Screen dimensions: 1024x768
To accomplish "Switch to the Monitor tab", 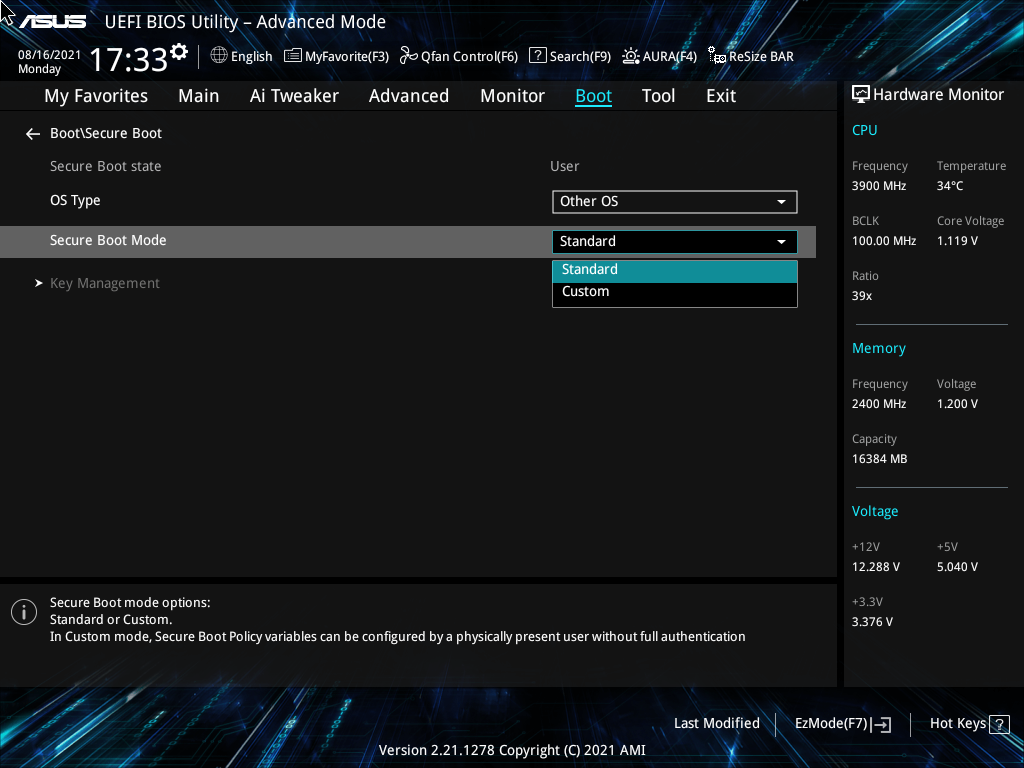I will coord(513,96).
